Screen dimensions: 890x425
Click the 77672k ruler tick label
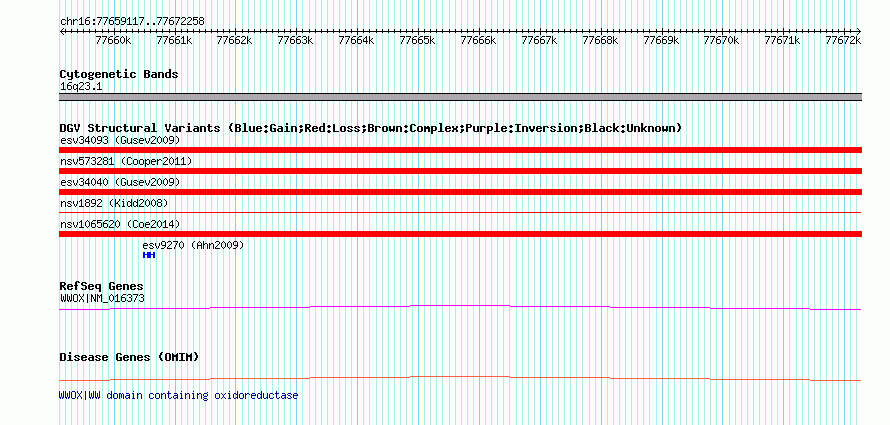(843, 40)
